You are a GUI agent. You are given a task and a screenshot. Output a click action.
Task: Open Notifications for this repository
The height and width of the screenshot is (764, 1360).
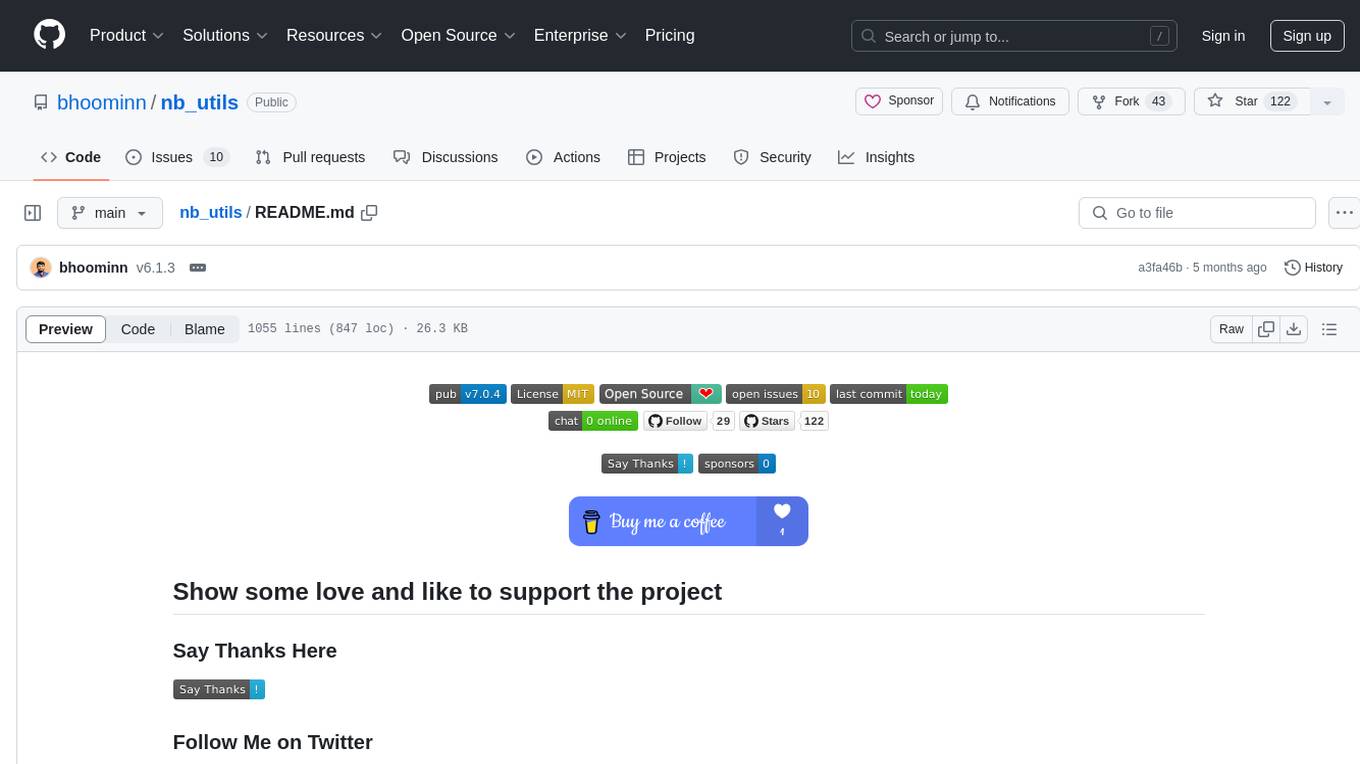point(1010,101)
